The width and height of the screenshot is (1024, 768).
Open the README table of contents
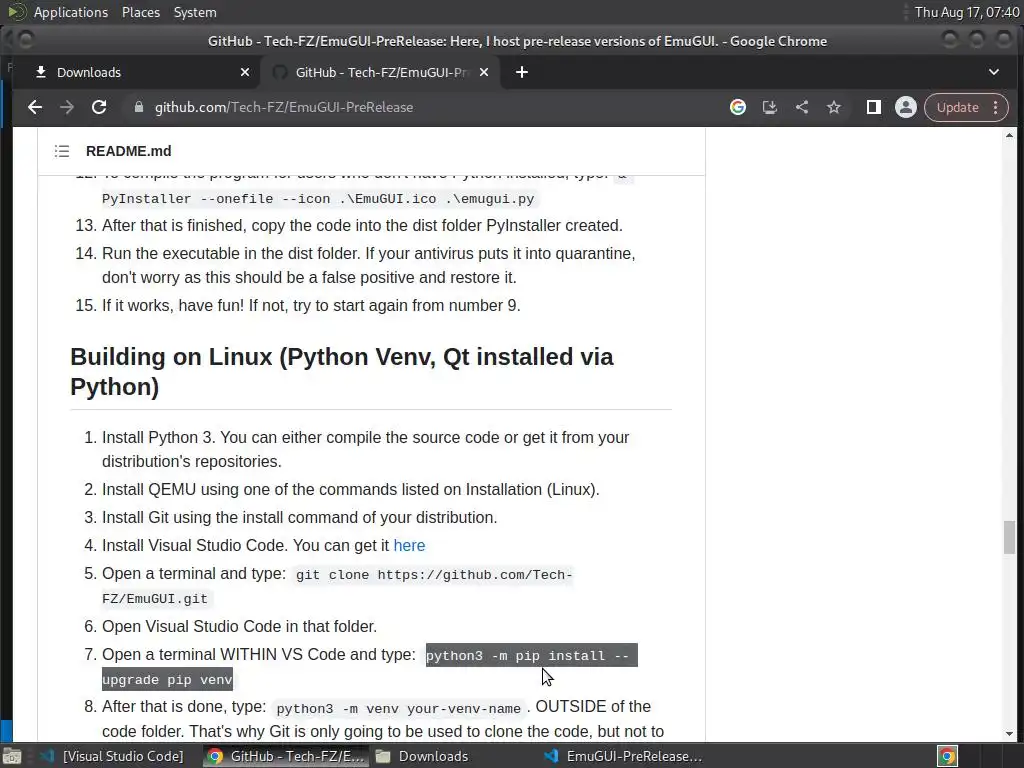point(62,151)
